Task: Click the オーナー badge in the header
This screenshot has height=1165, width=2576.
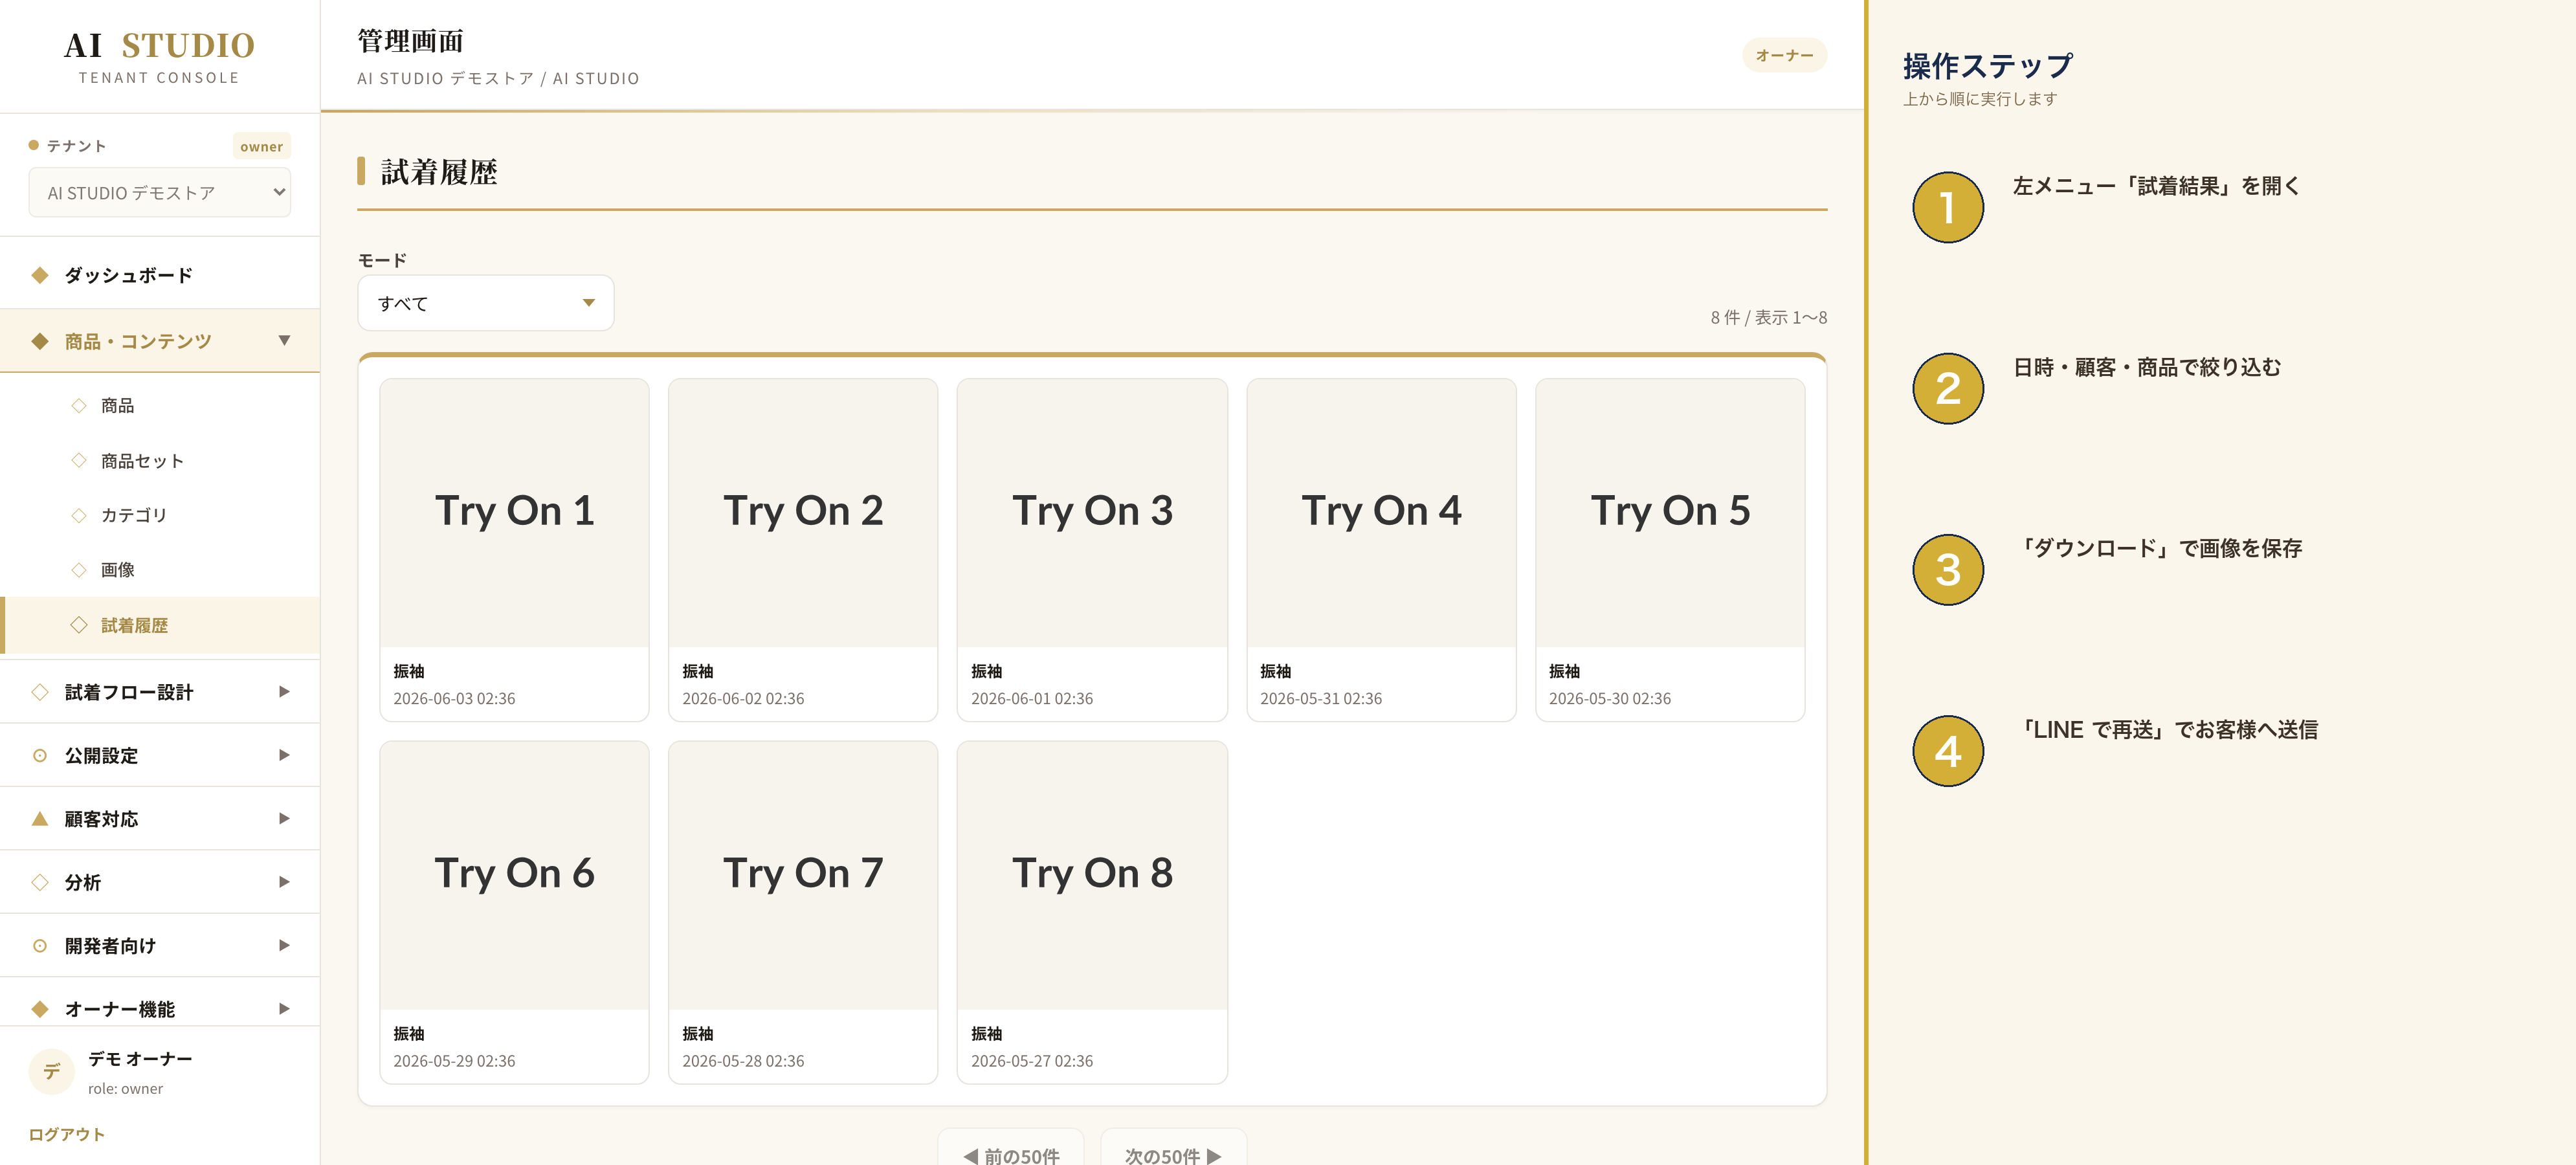Action: pos(1784,55)
